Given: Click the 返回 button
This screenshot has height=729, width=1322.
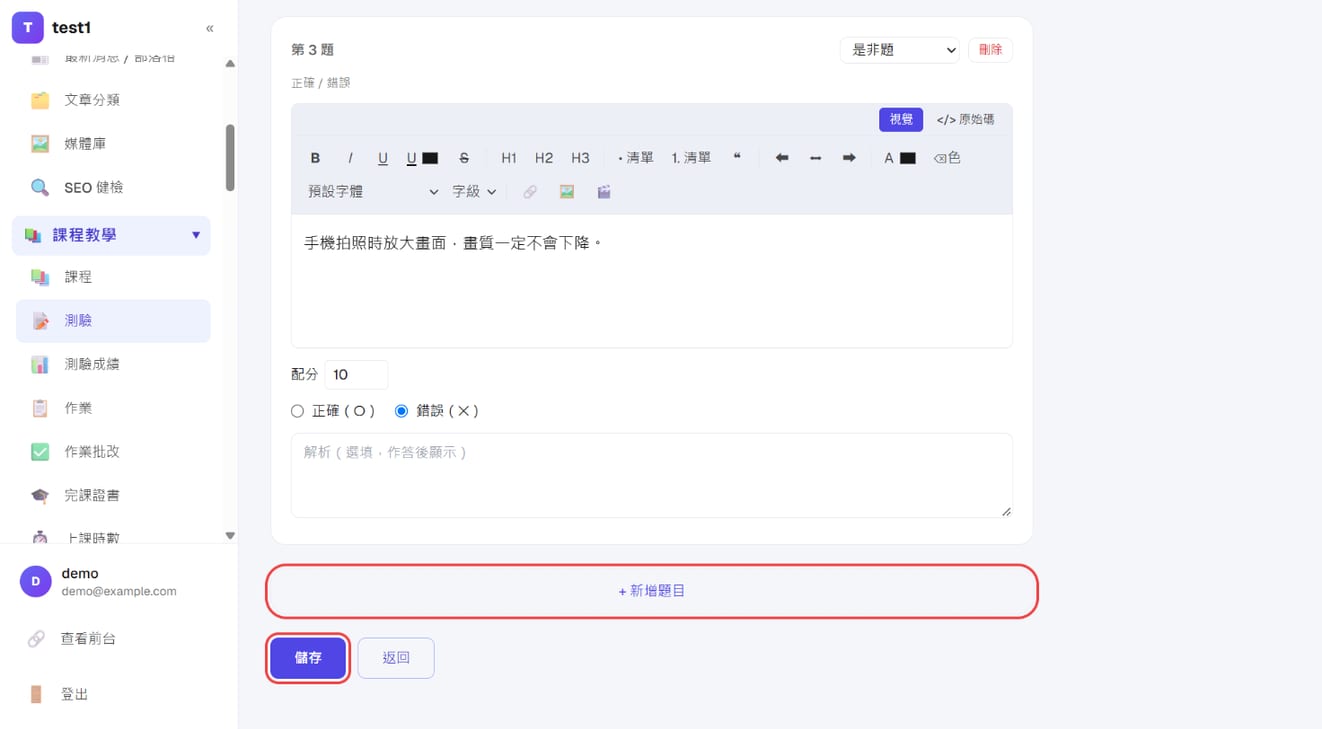Looking at the screenshot, I should [396, 658].
